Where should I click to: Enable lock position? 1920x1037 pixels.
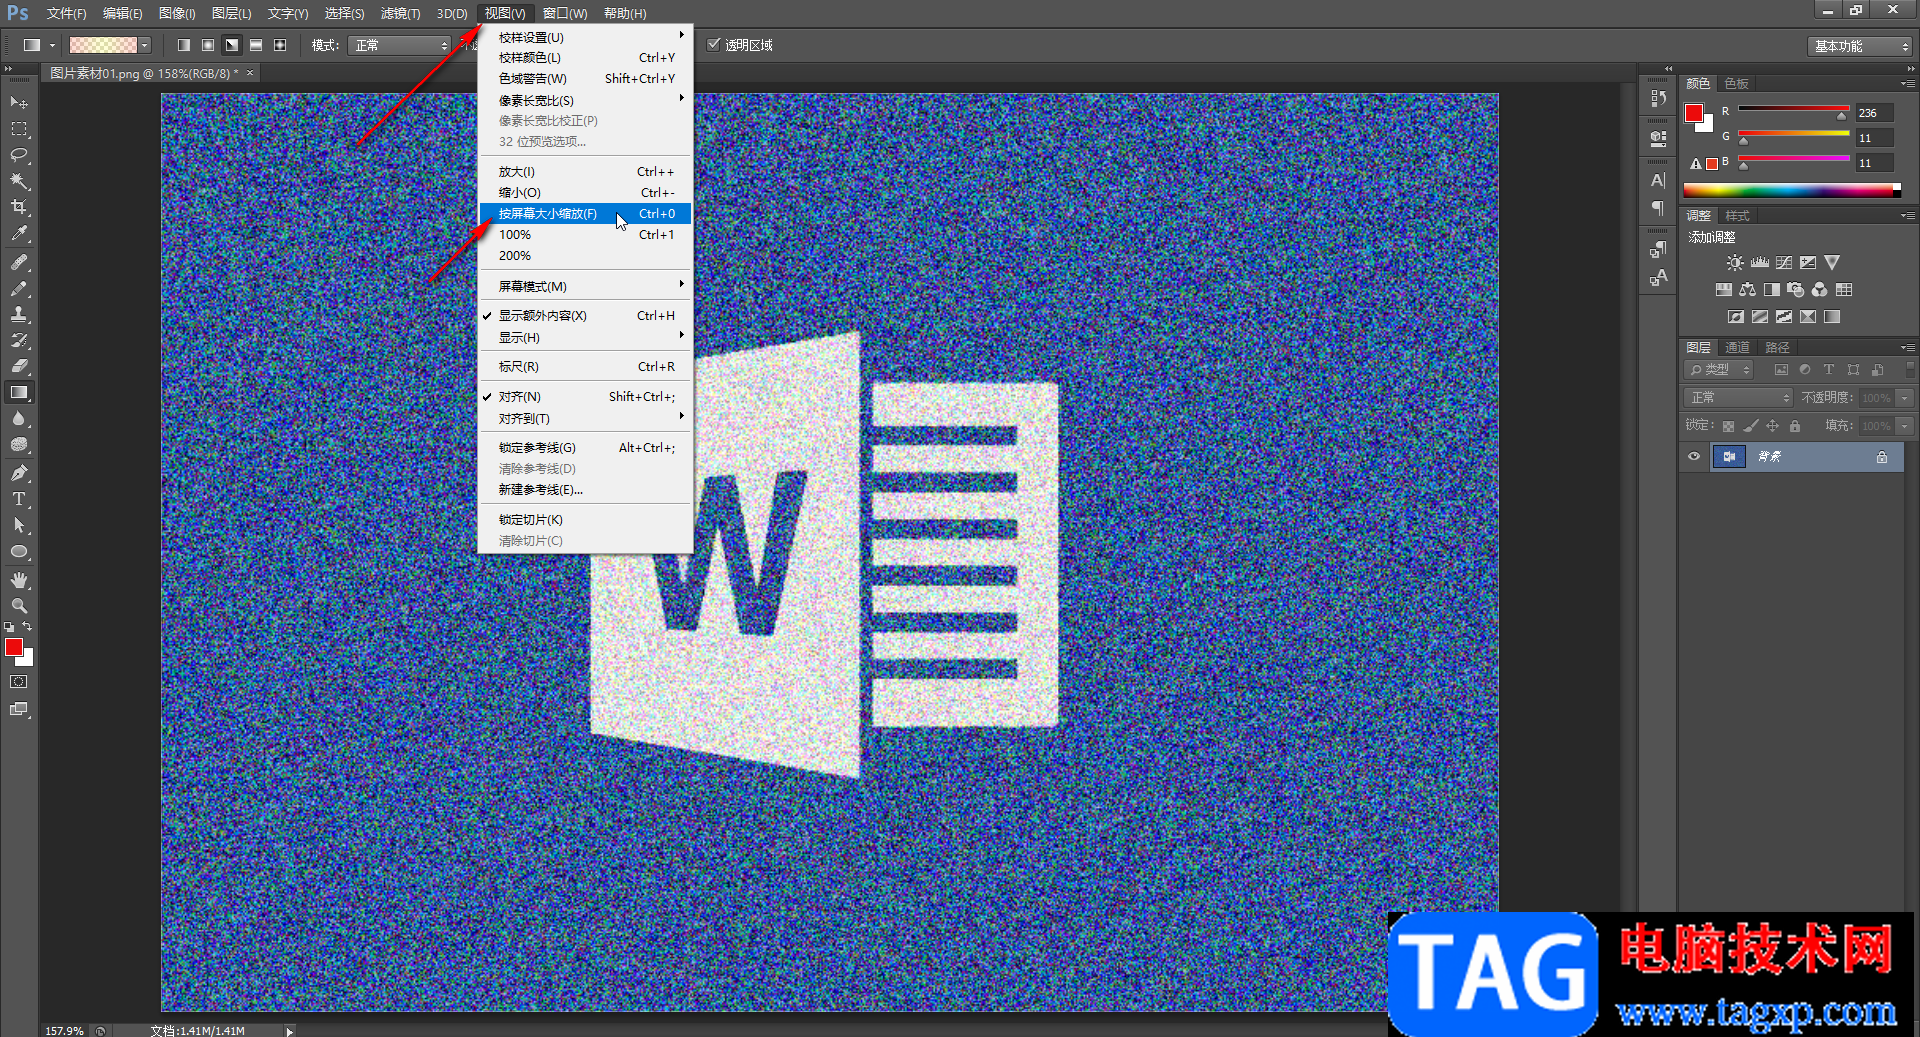[1772, 426]
